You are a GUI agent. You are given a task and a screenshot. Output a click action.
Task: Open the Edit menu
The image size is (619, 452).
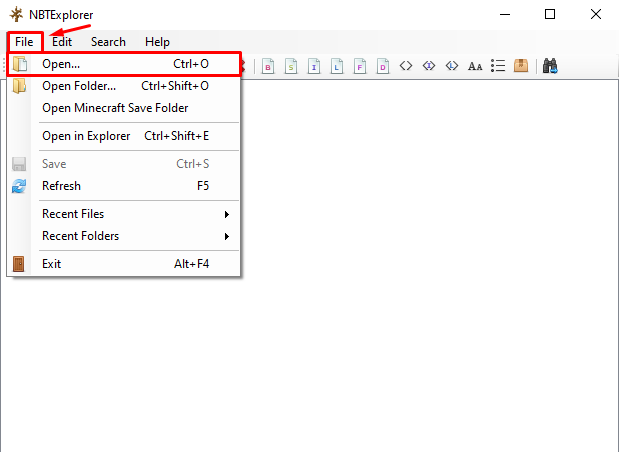(x=62, y=42)
